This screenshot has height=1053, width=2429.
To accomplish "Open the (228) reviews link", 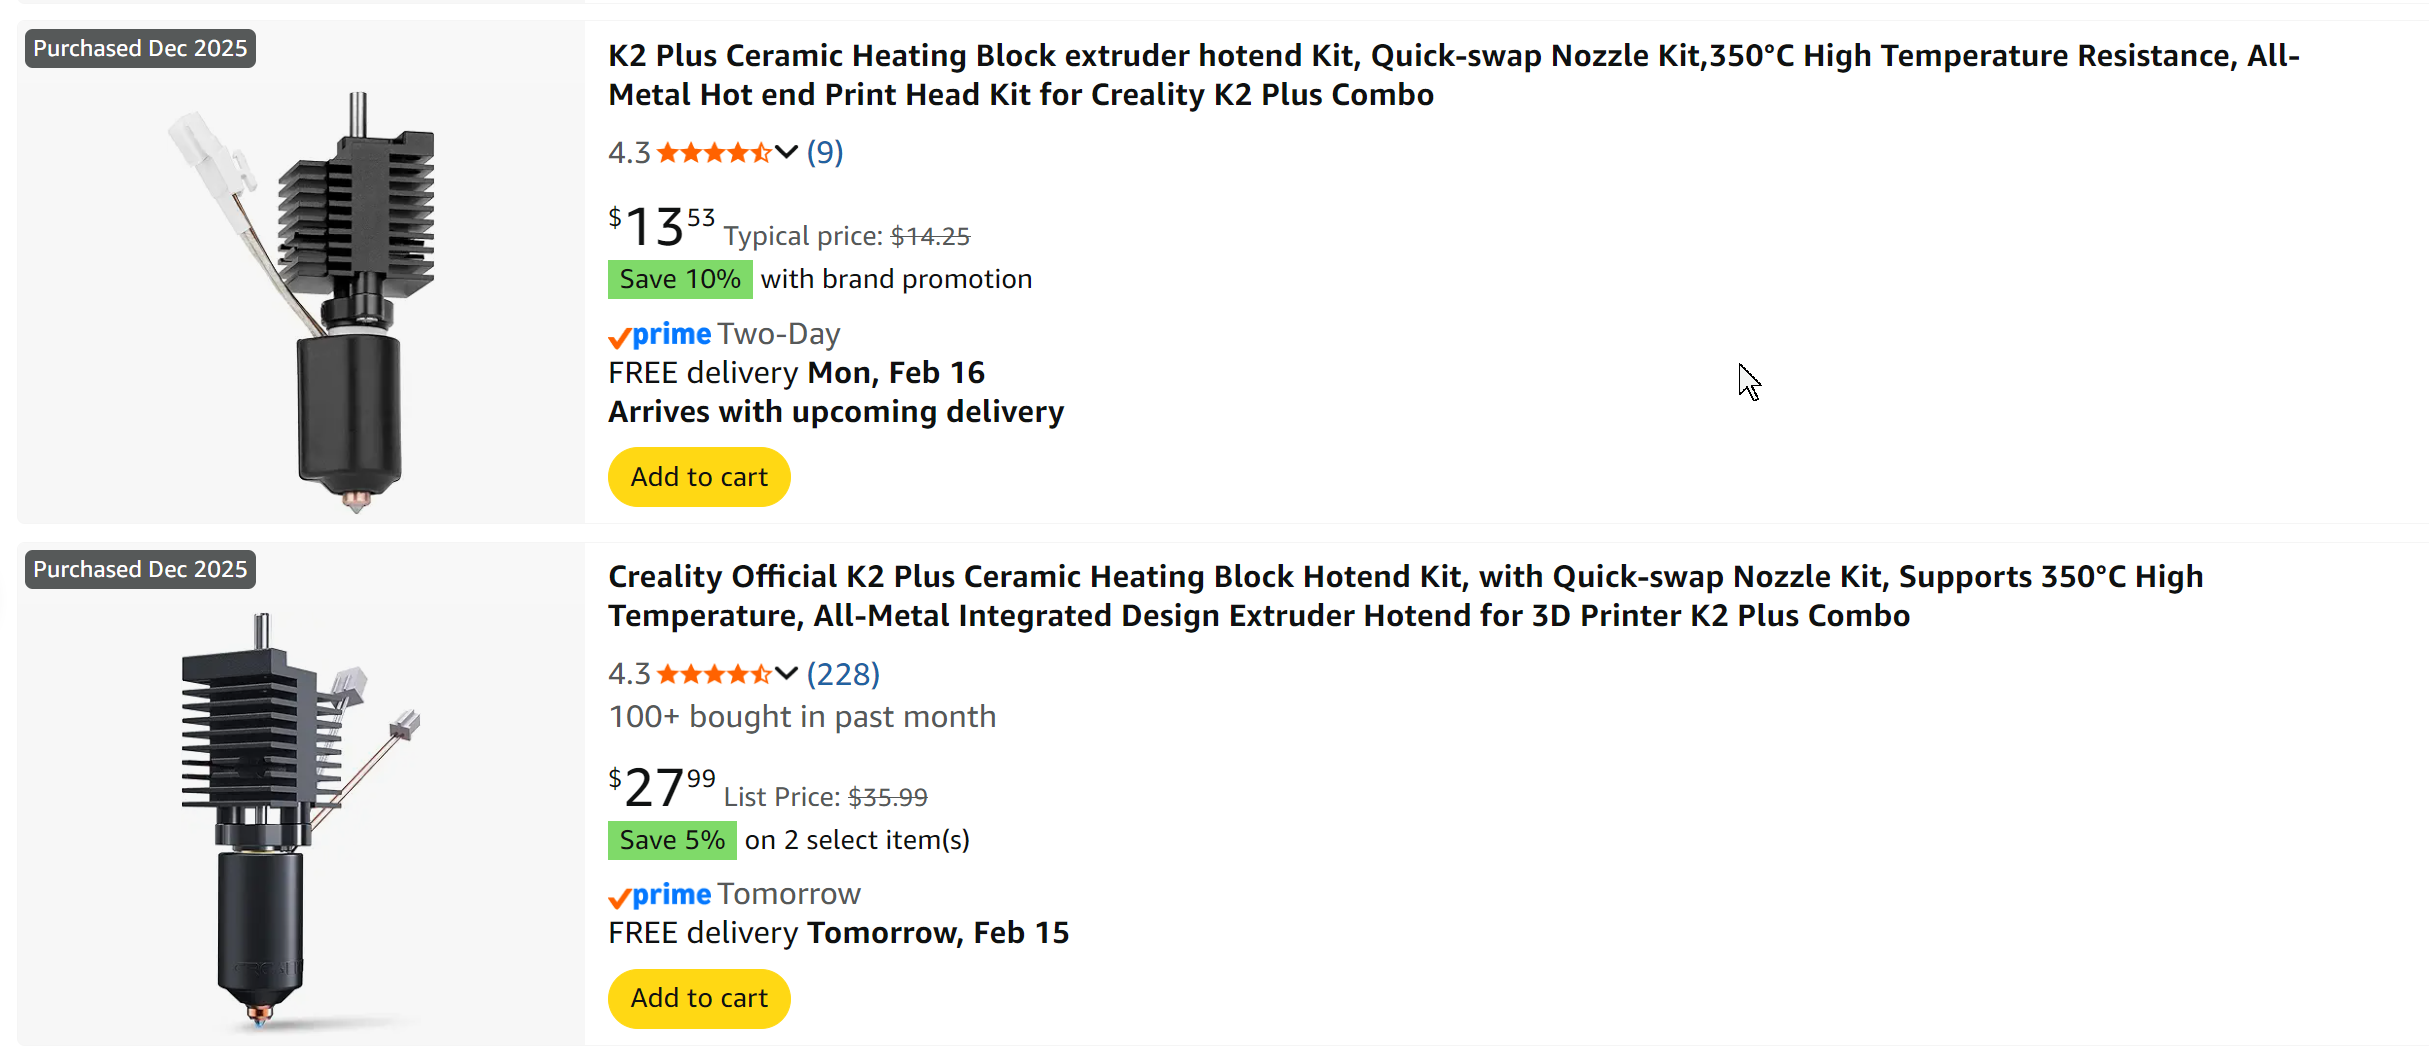I will point(843,673).
